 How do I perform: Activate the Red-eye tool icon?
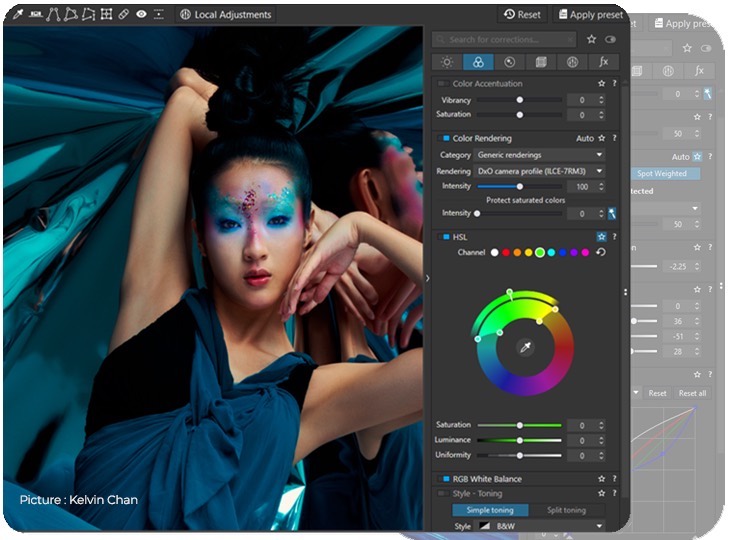point(141,14)
